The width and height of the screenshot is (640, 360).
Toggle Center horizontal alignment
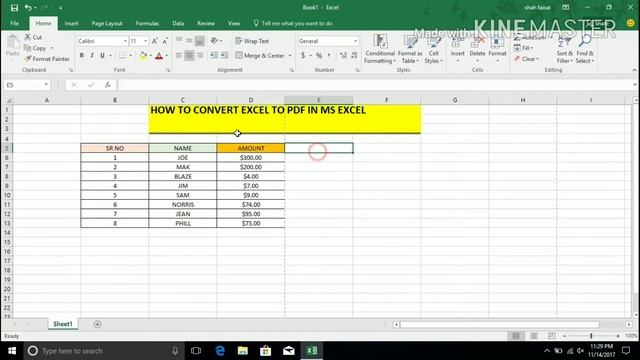[x=189, y=55]
